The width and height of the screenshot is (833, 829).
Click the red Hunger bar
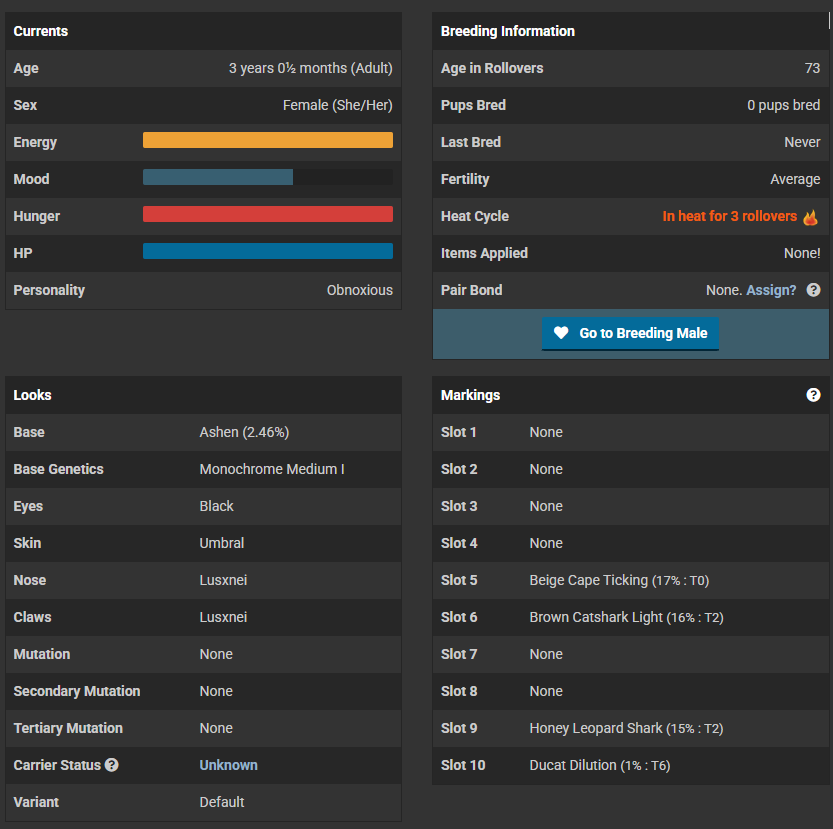click(268, 214)
